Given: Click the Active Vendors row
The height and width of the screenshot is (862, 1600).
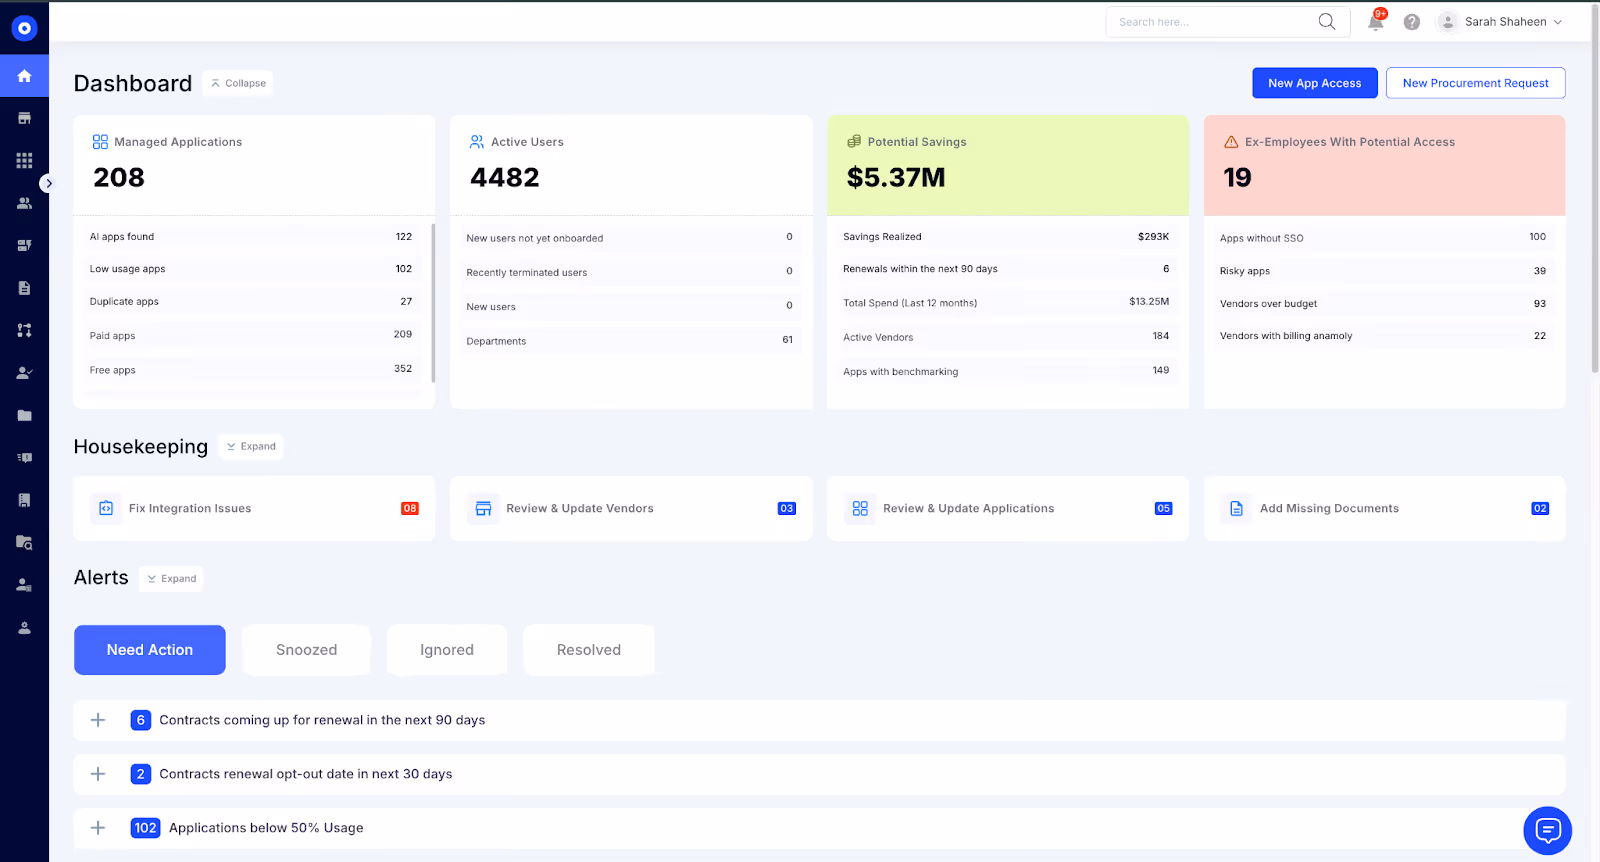Looking at the screenshot, I should click(x=1008, y=337).
